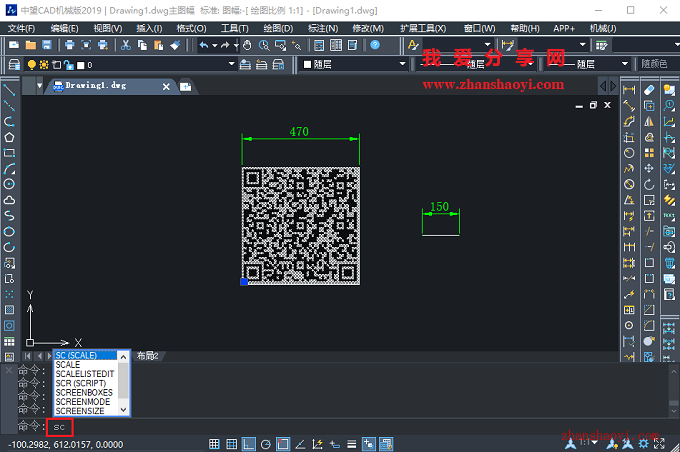
Task: Expand the text style dropdown
Action: pyautogui.click(x=487, y=45)
